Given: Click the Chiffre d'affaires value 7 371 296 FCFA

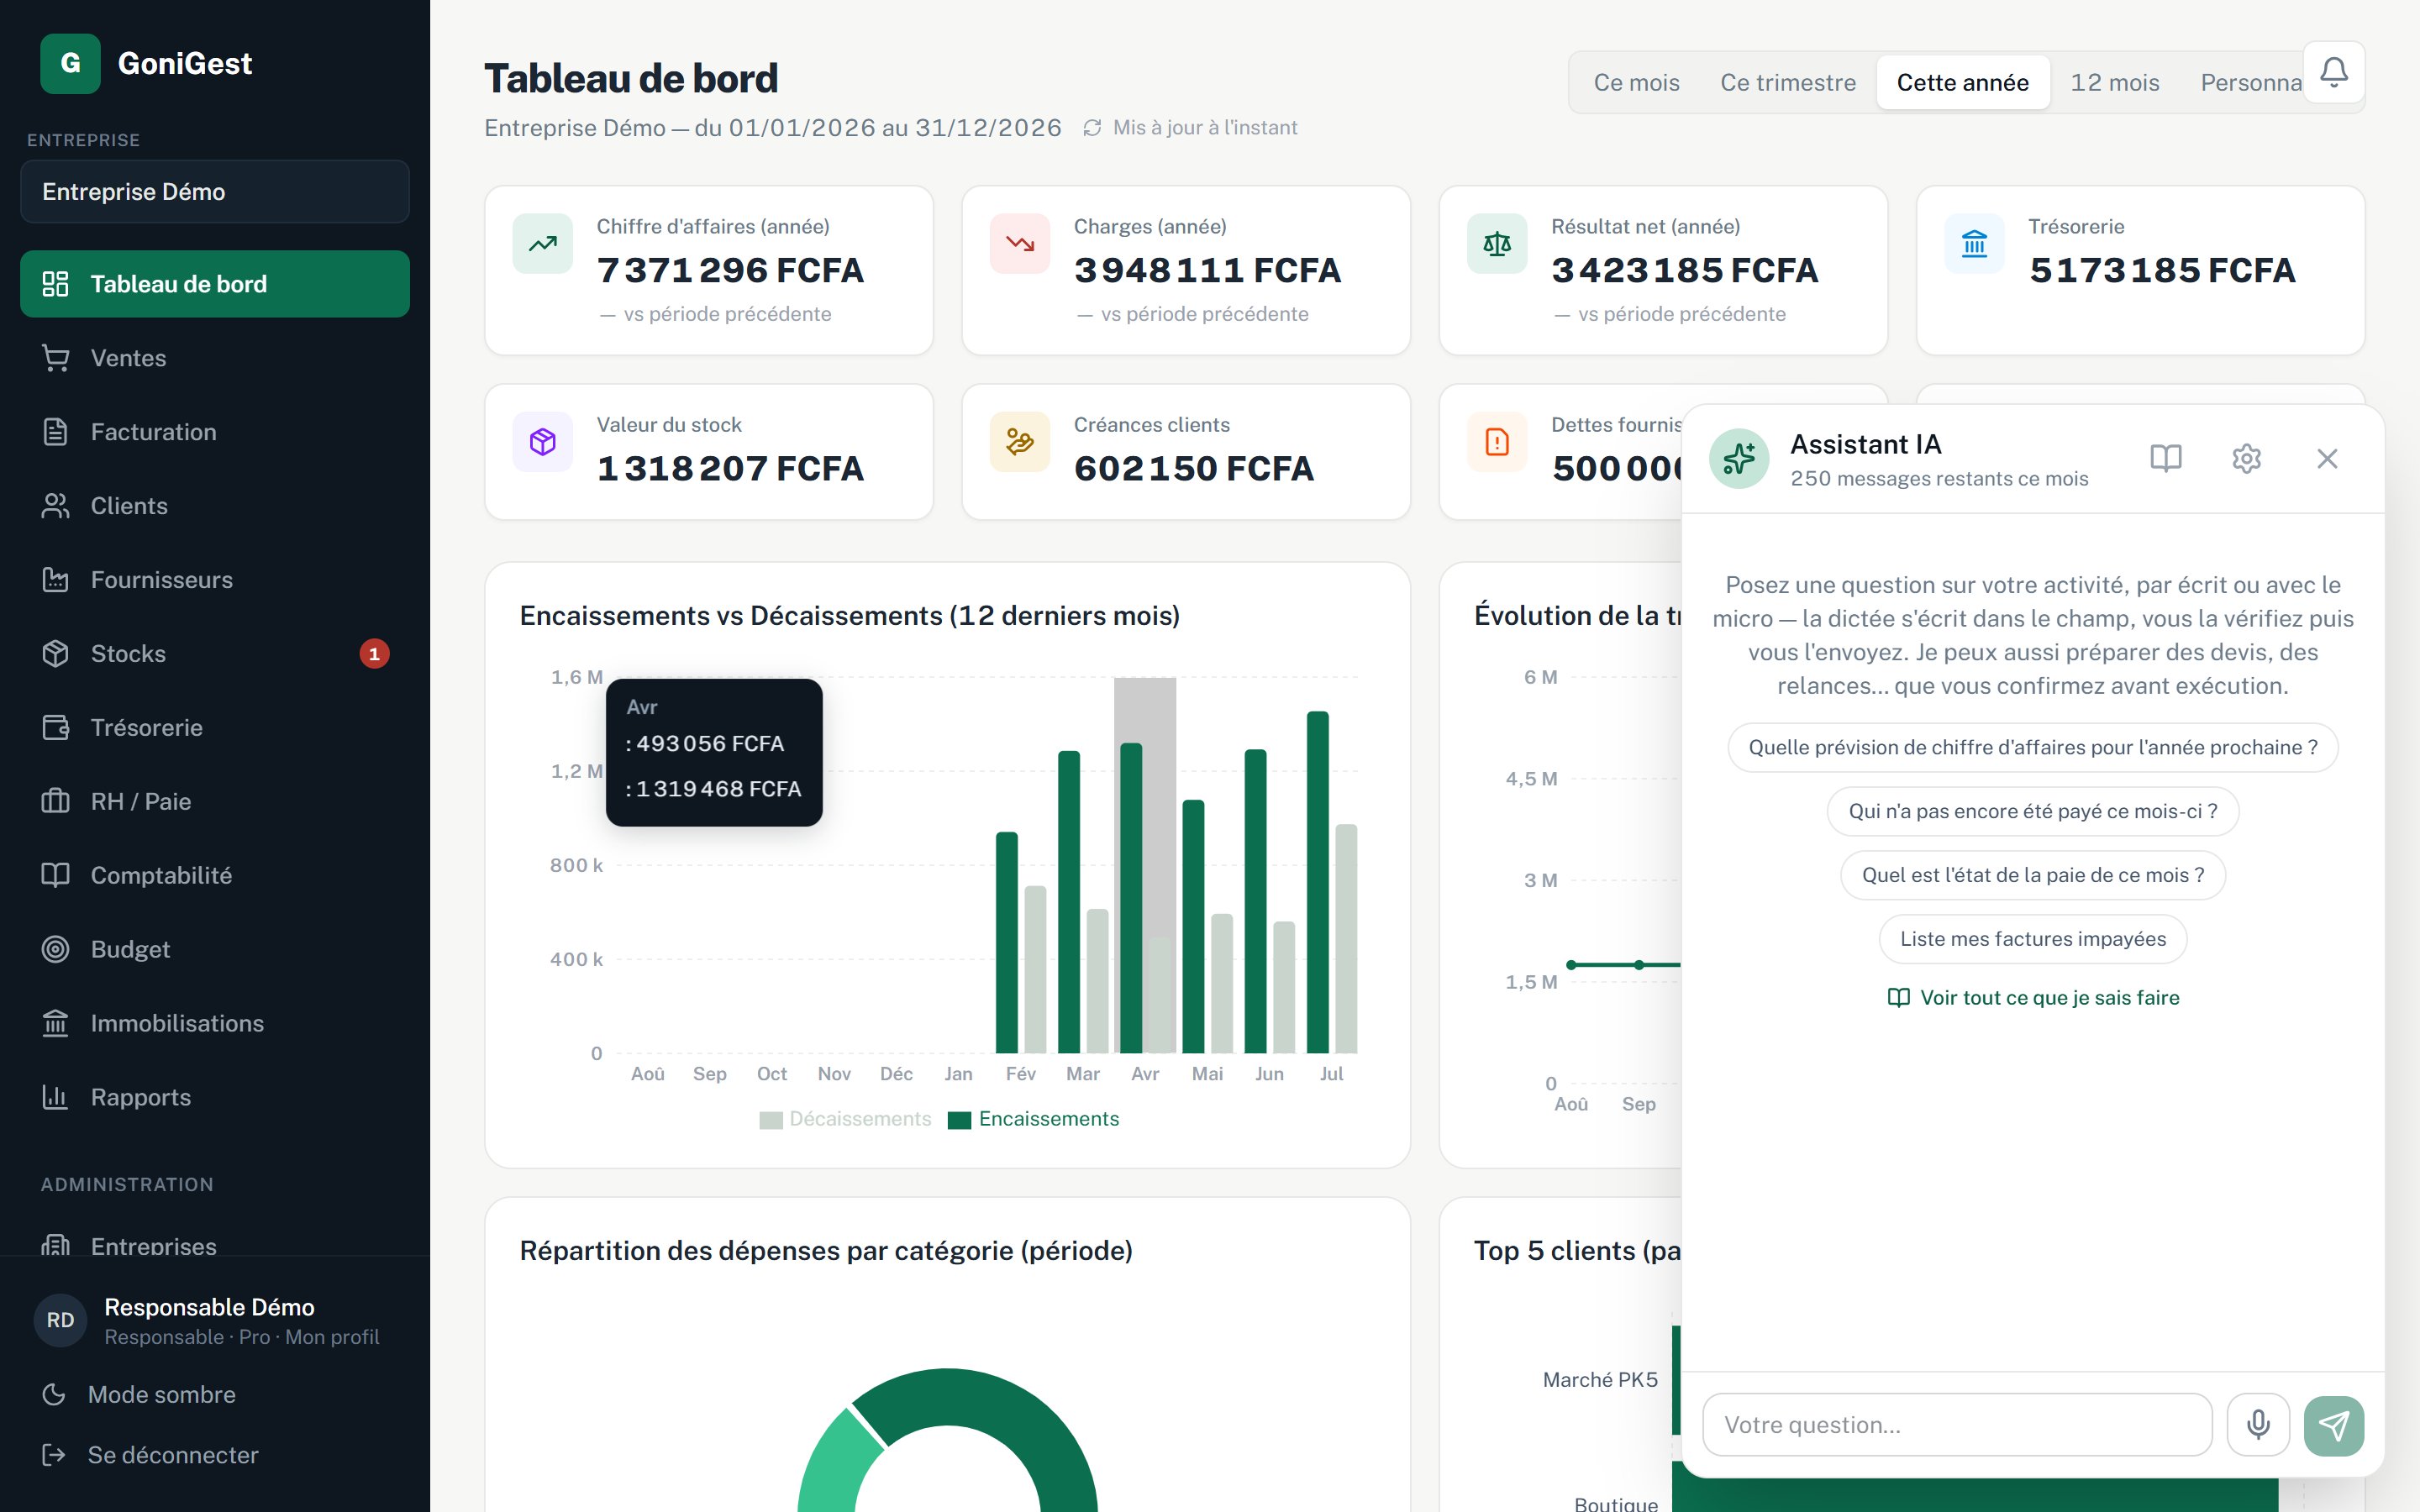Looking at the screenshot, I should (730, 270).
